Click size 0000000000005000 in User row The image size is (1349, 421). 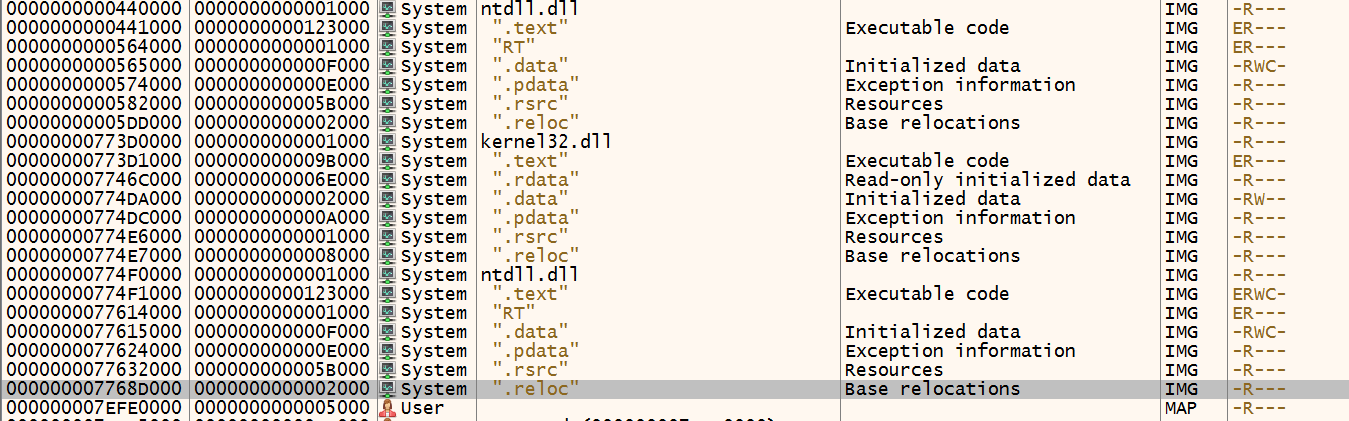(280, 408)
